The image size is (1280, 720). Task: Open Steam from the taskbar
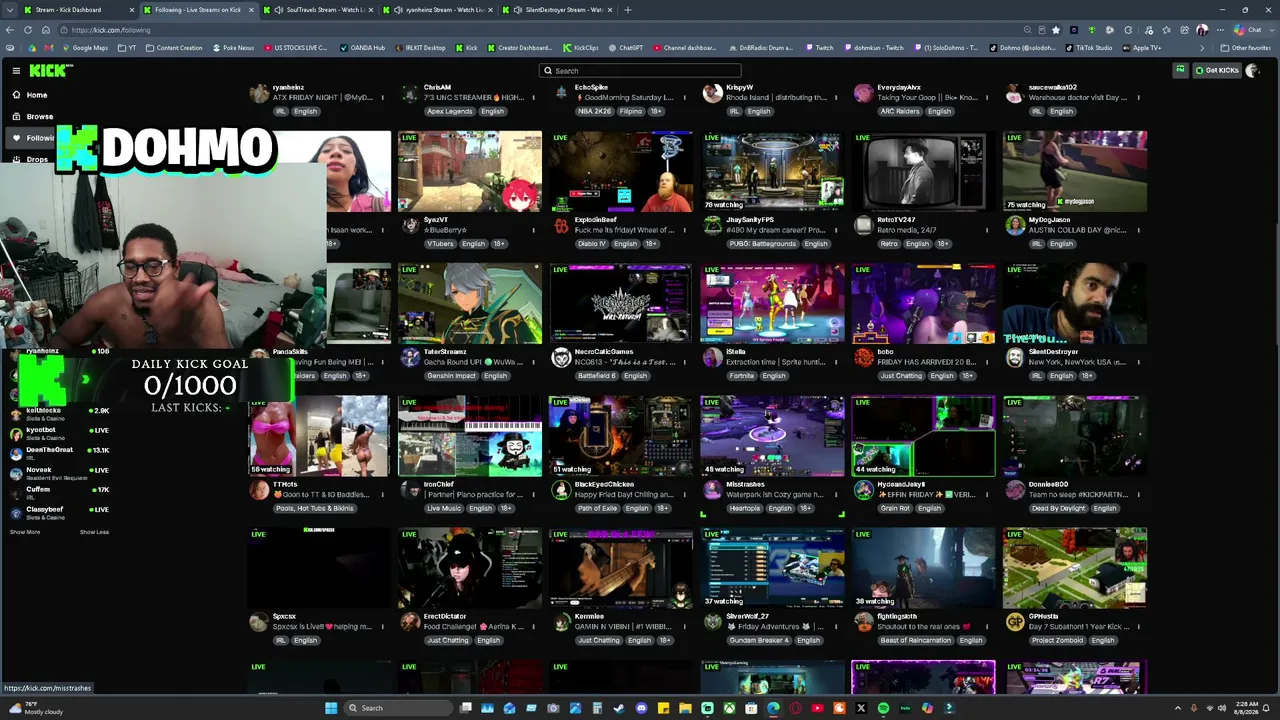(619, 708)
